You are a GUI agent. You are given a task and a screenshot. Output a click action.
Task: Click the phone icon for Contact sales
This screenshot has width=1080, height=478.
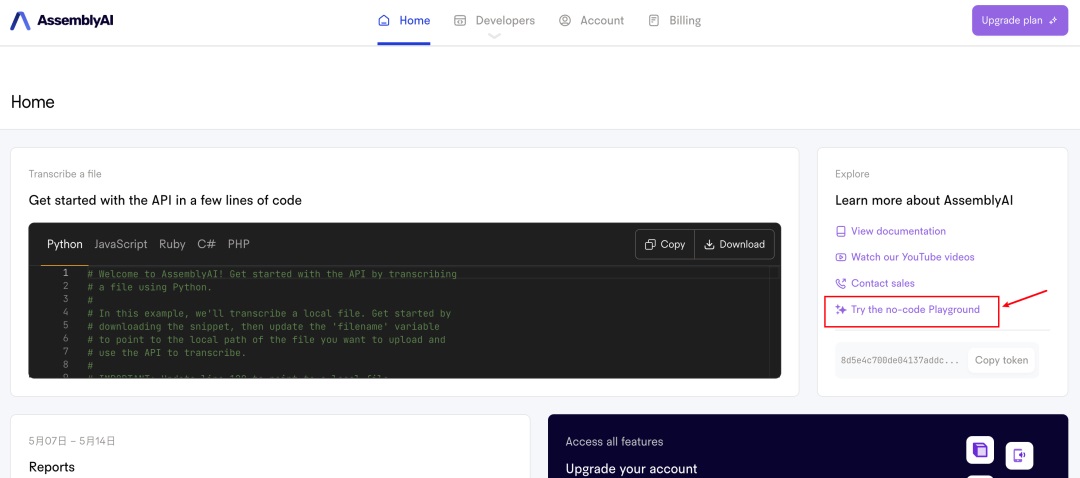pyautogui.click(x=840, y=283)
